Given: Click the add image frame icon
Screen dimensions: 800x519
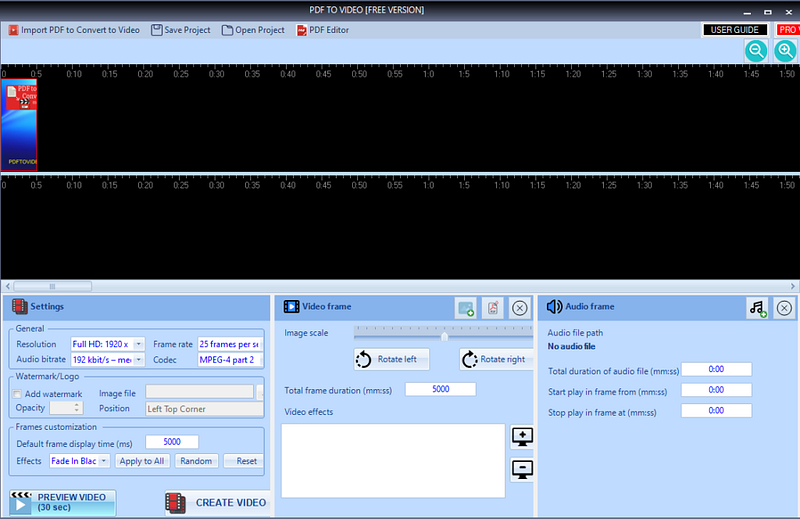Looking at the screenshot, I should tap(466, 308).
